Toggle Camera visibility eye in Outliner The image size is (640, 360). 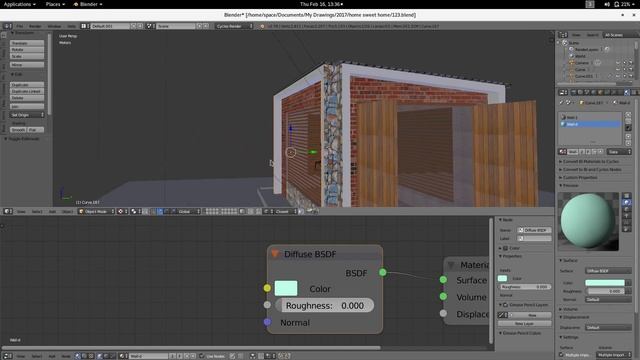[x=618, y=63]
